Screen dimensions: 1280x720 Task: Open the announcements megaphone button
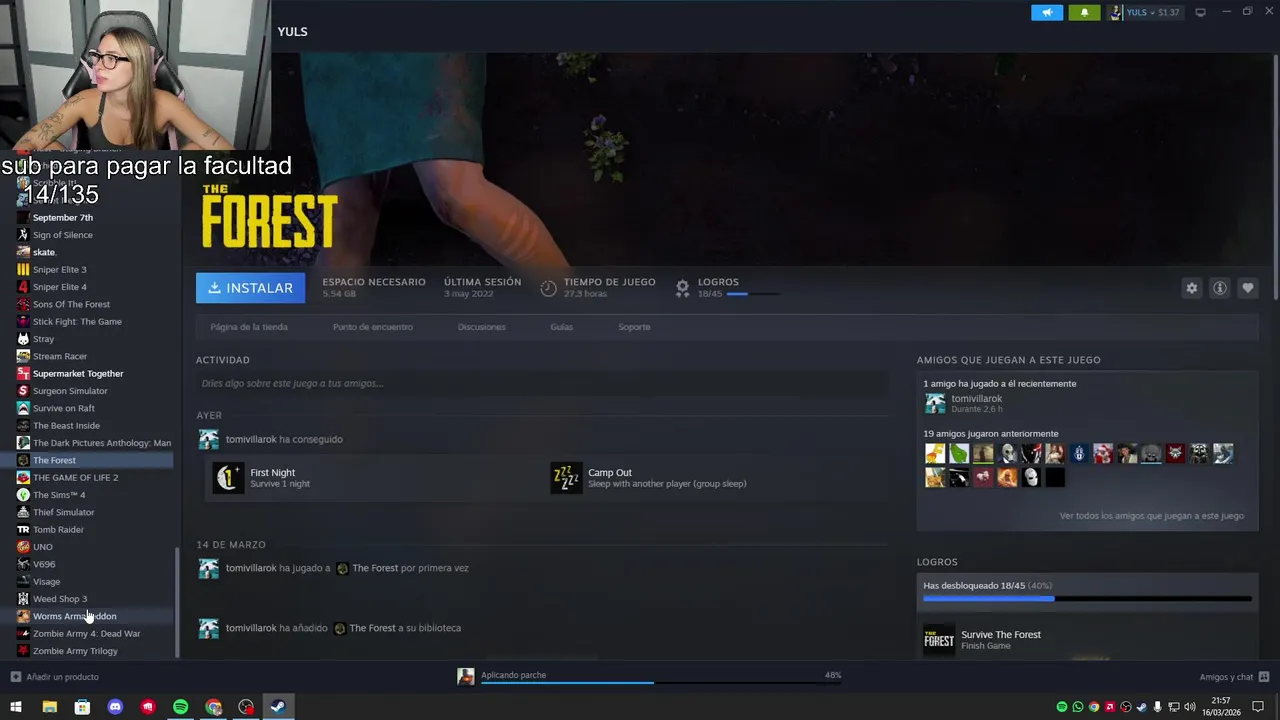pos(1047,12)
